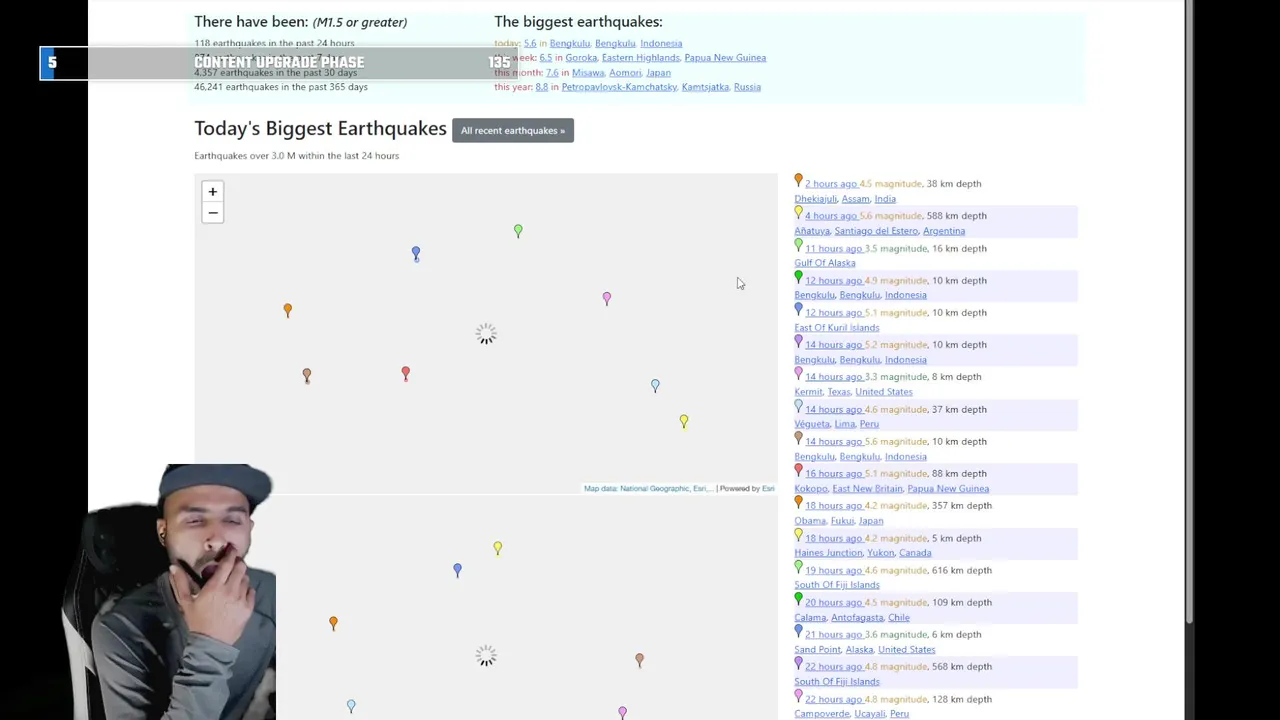Open Petropavlovsk-Kamchatsky link
This screenshot has width=1280, height=720.
[x=619, y=87]
